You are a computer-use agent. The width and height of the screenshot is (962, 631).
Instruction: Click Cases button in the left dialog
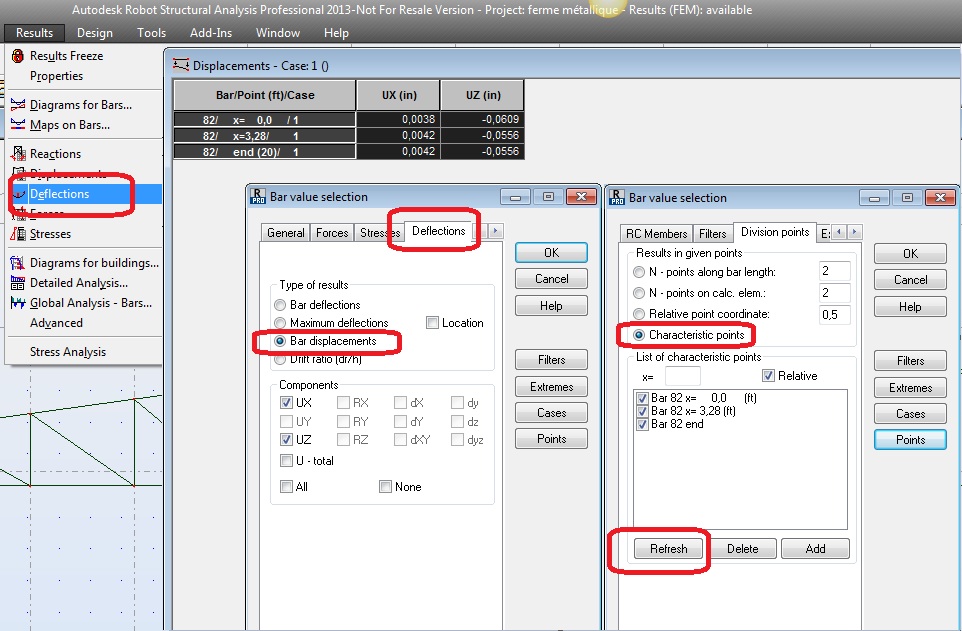551,413
